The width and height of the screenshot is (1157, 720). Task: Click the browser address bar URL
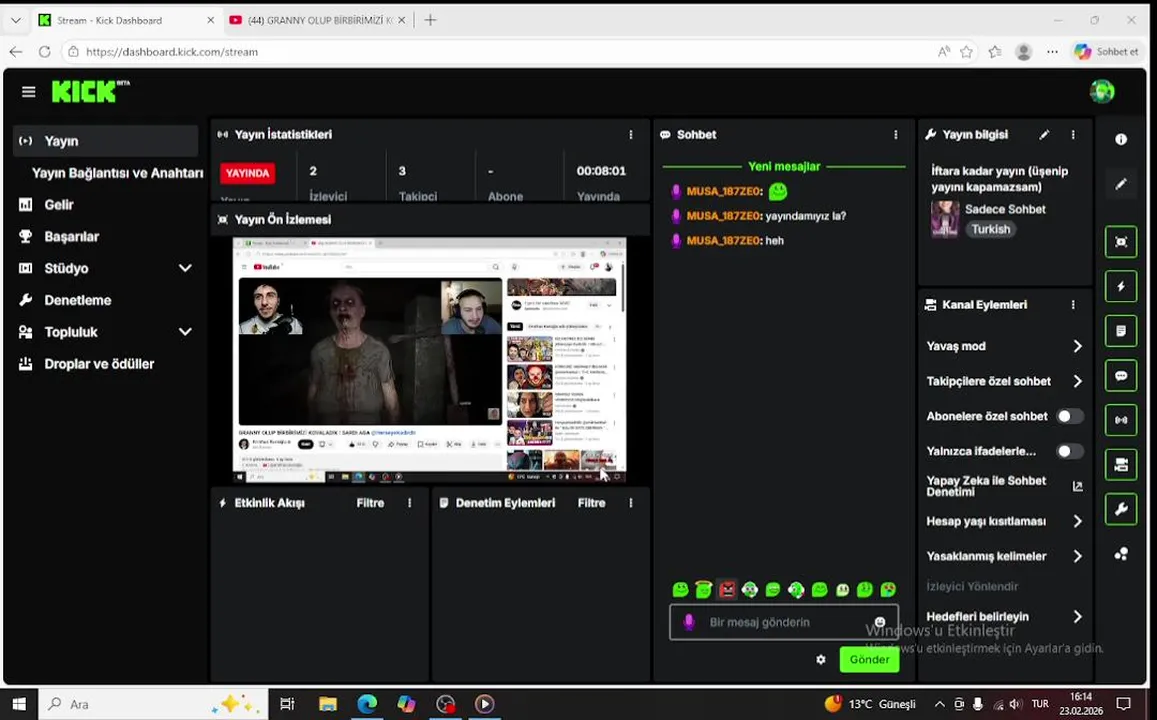[172, 52]
